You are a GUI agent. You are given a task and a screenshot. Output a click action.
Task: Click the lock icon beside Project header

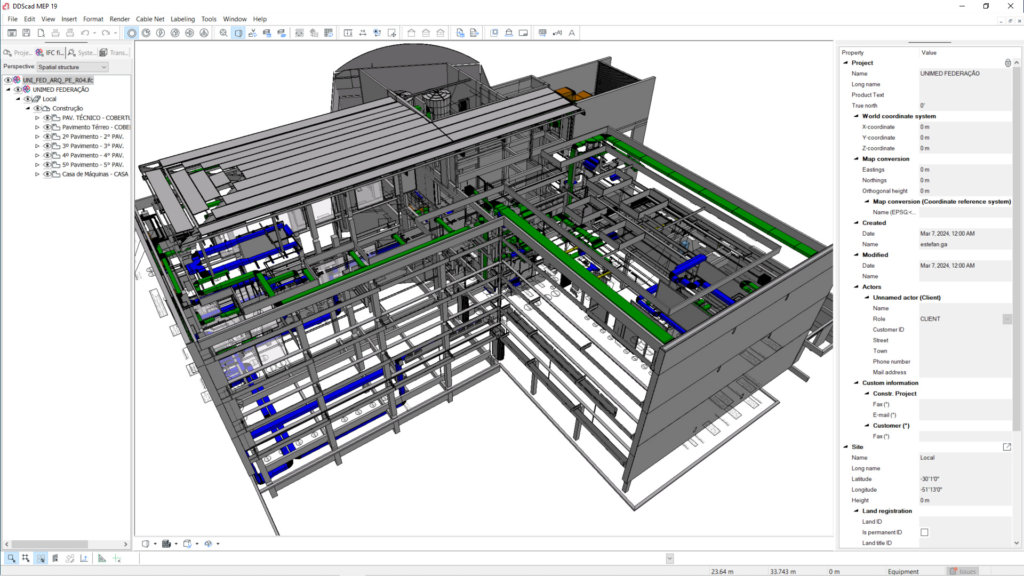[x=1007, y=63]
